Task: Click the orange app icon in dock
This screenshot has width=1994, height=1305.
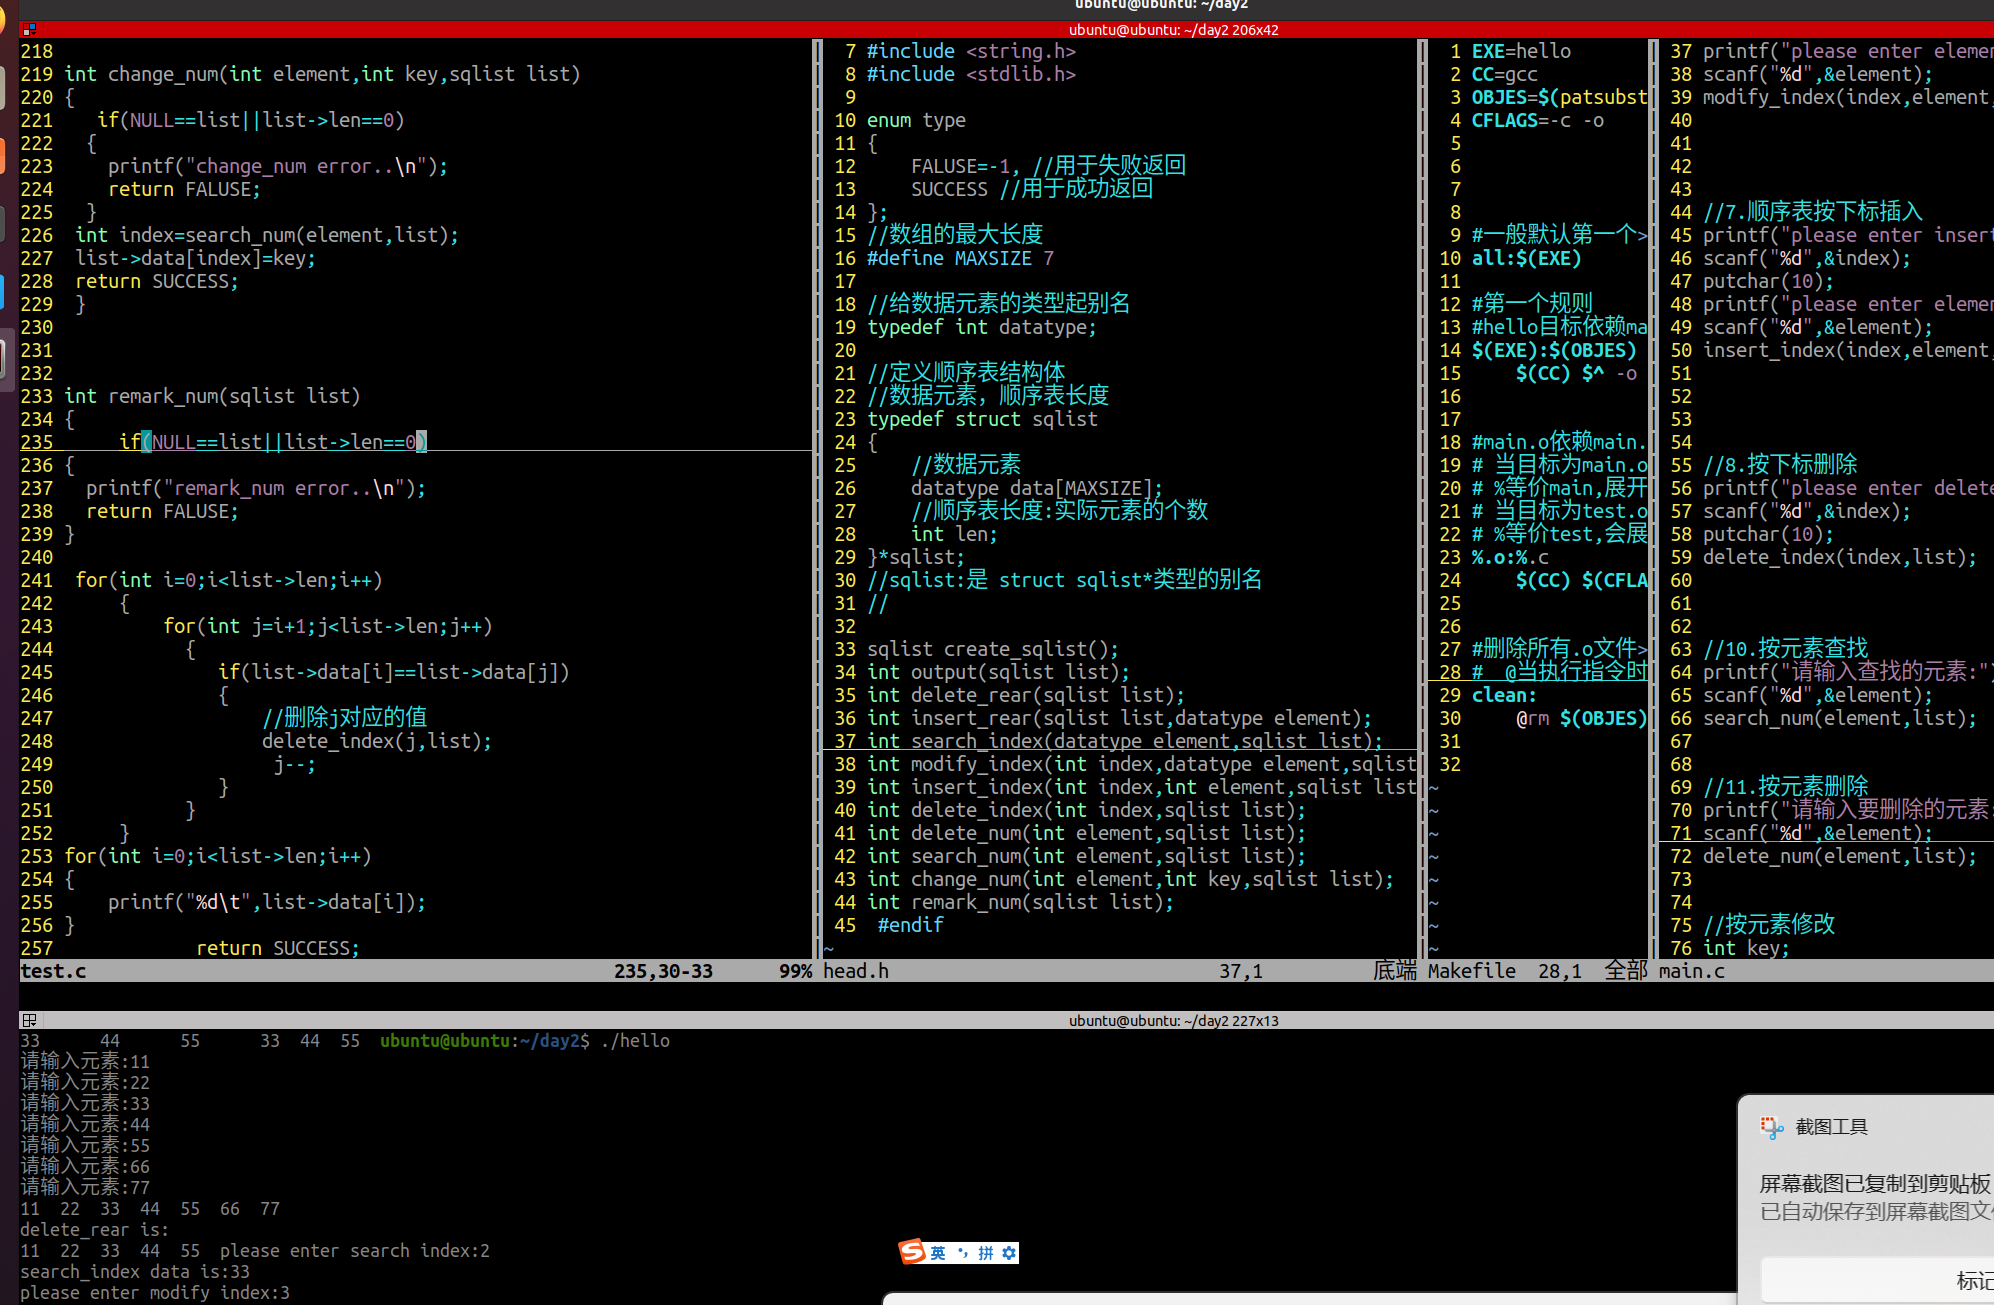Action: (3, 156)
